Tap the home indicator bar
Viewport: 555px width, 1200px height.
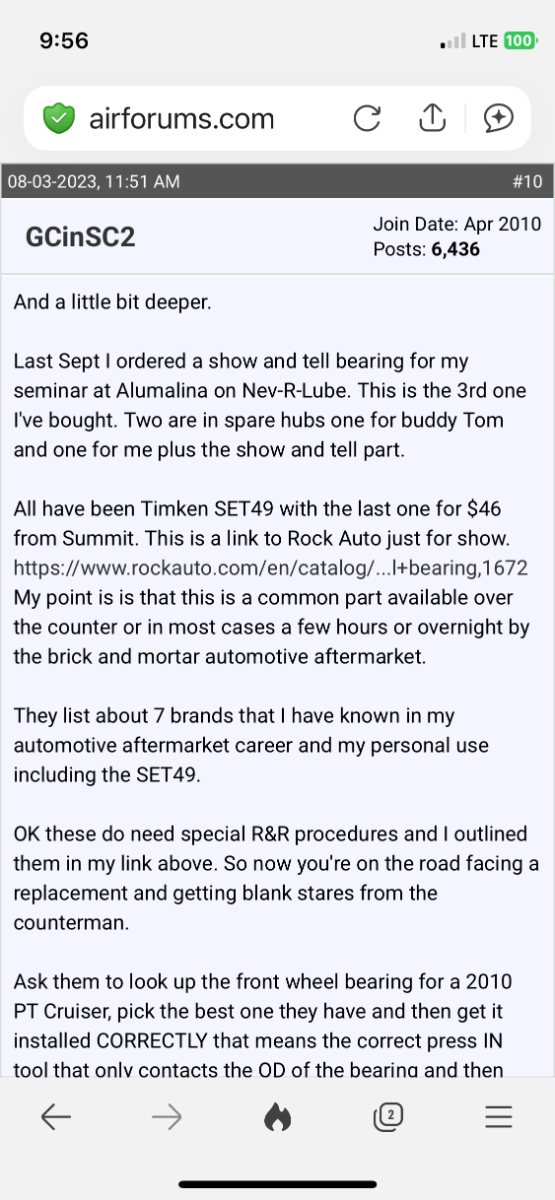277,1184
